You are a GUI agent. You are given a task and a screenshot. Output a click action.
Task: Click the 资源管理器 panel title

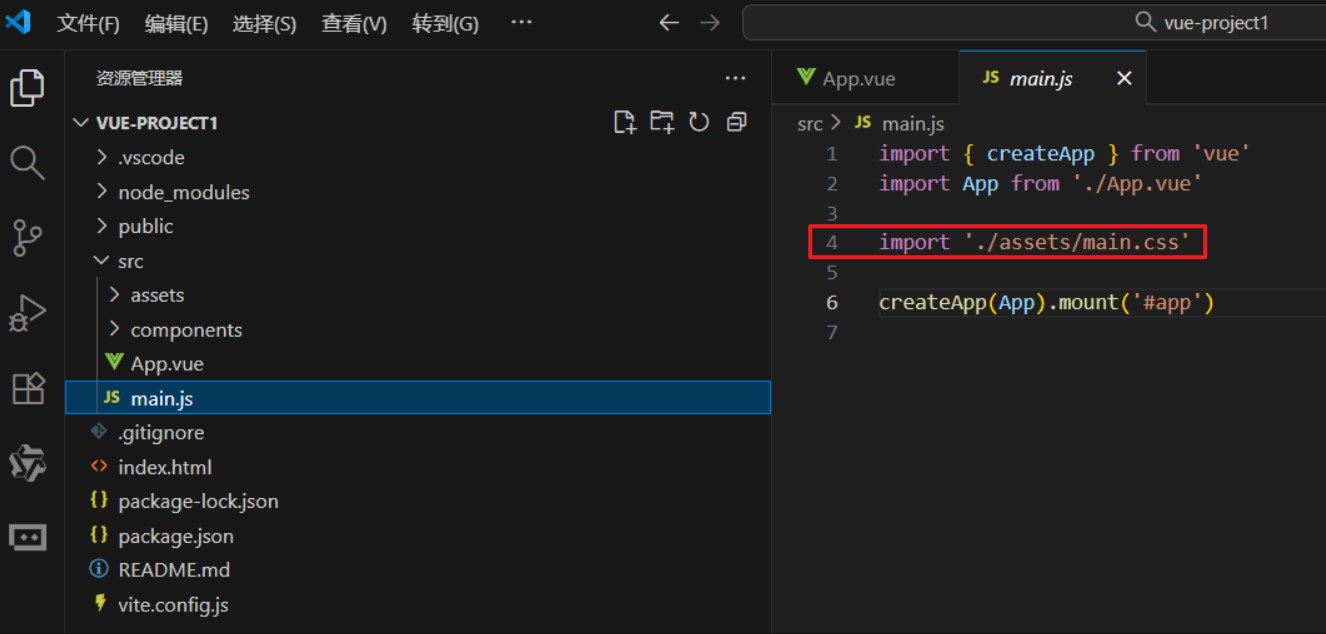[139, 78]
